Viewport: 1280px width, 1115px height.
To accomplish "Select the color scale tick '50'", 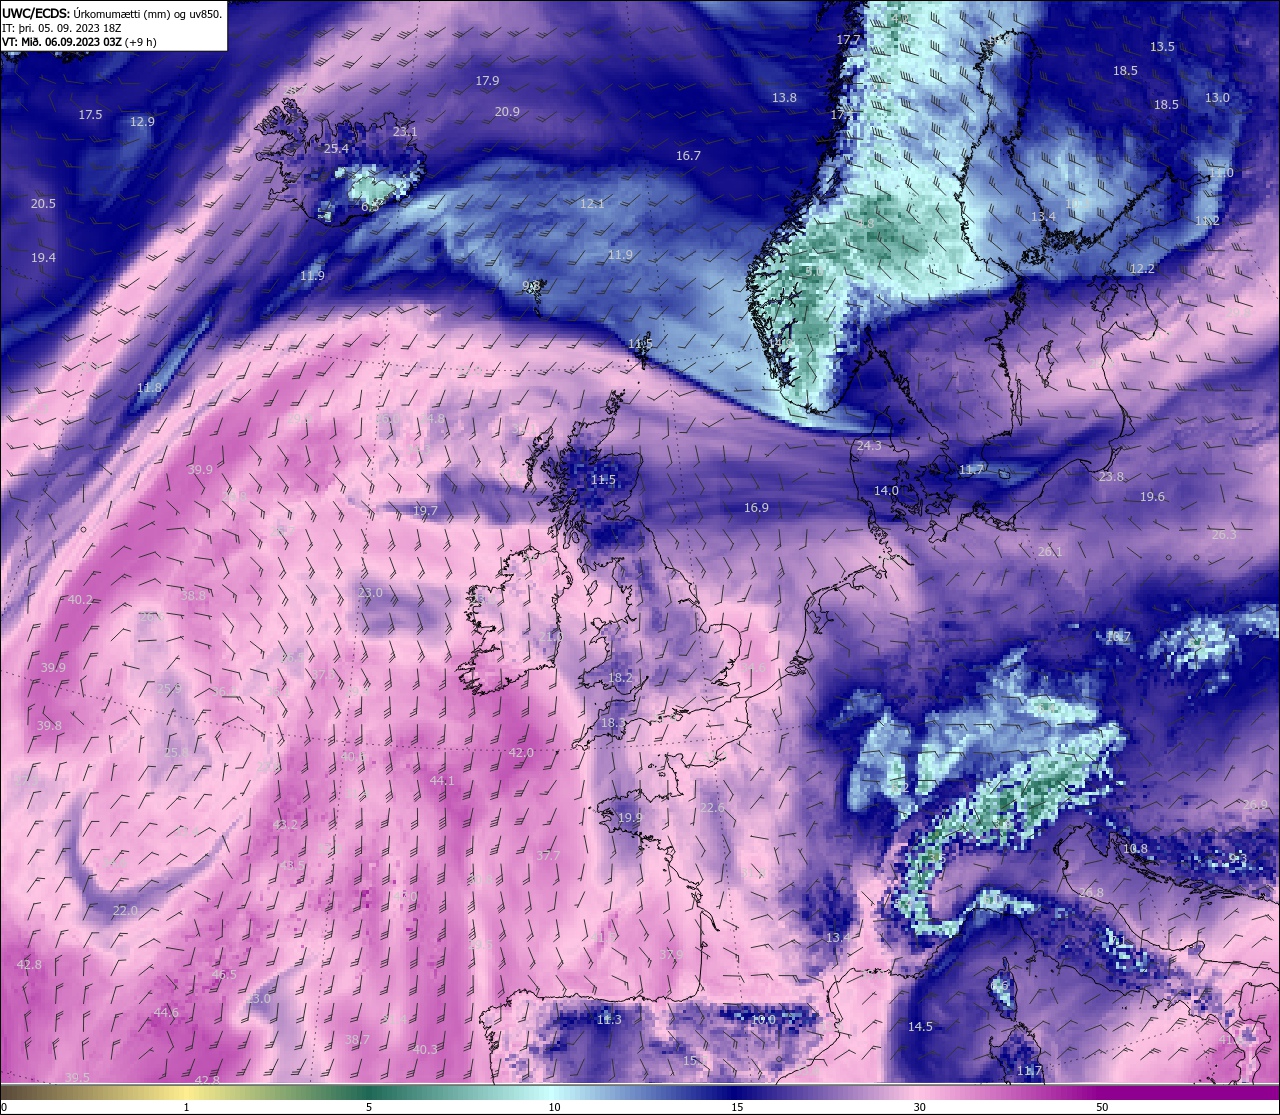I will [1102, 1107].
